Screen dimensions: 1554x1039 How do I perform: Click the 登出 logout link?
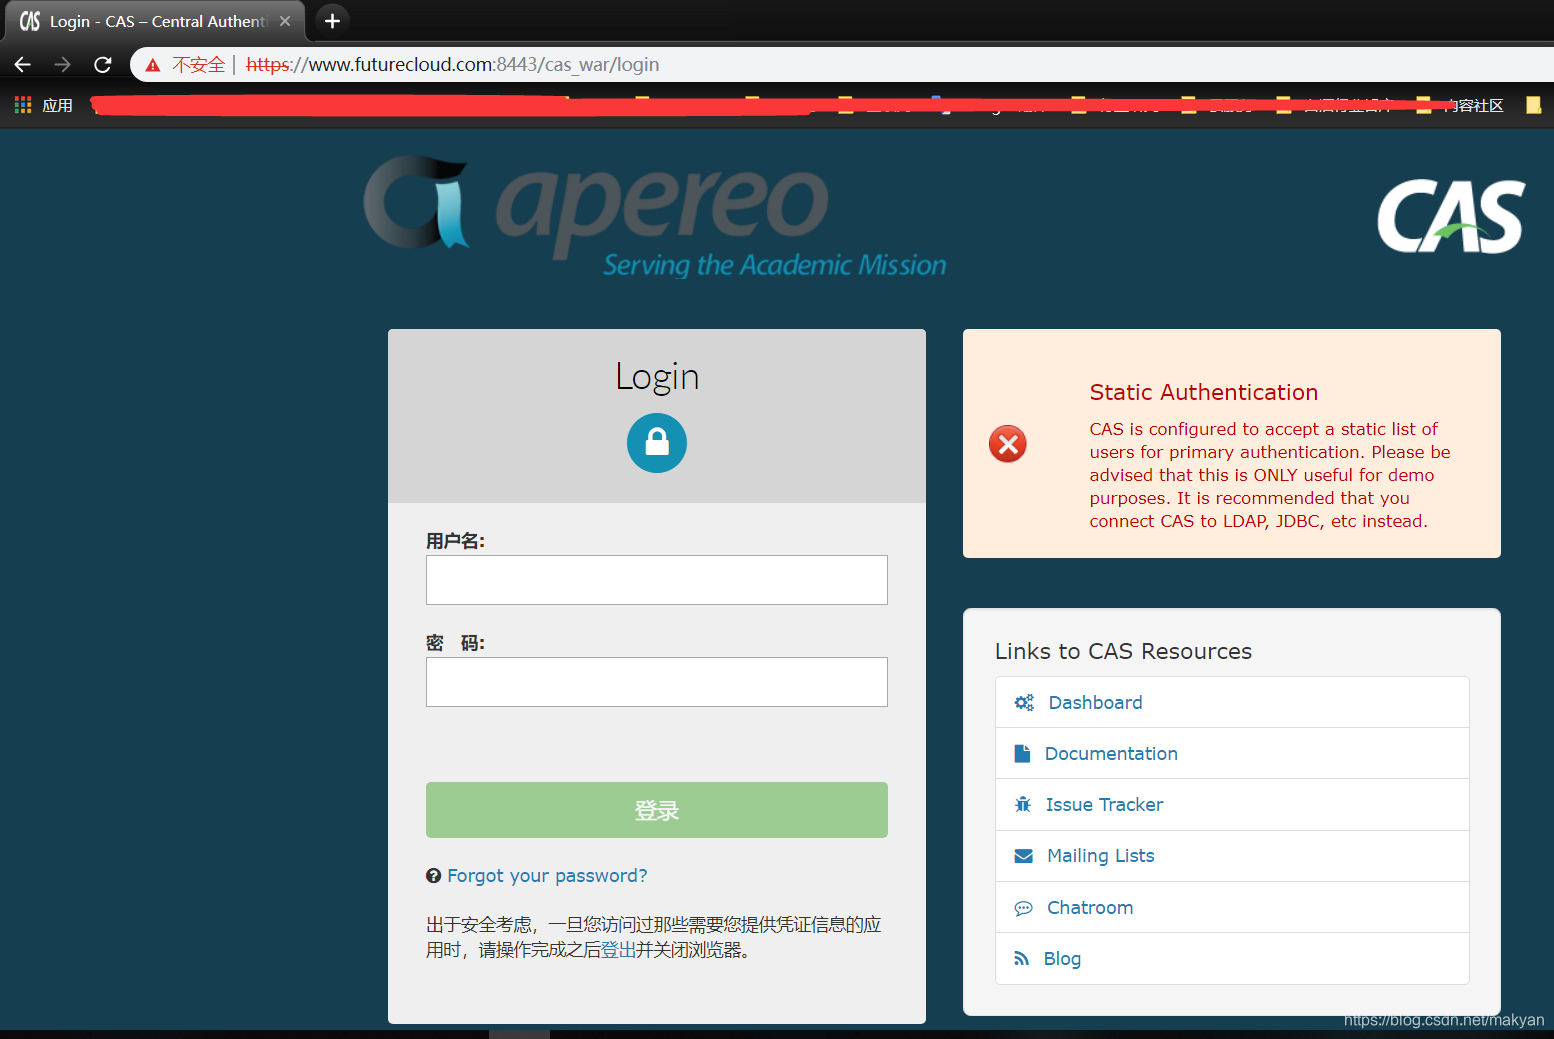pyautogui.click(x=619, y=950)
